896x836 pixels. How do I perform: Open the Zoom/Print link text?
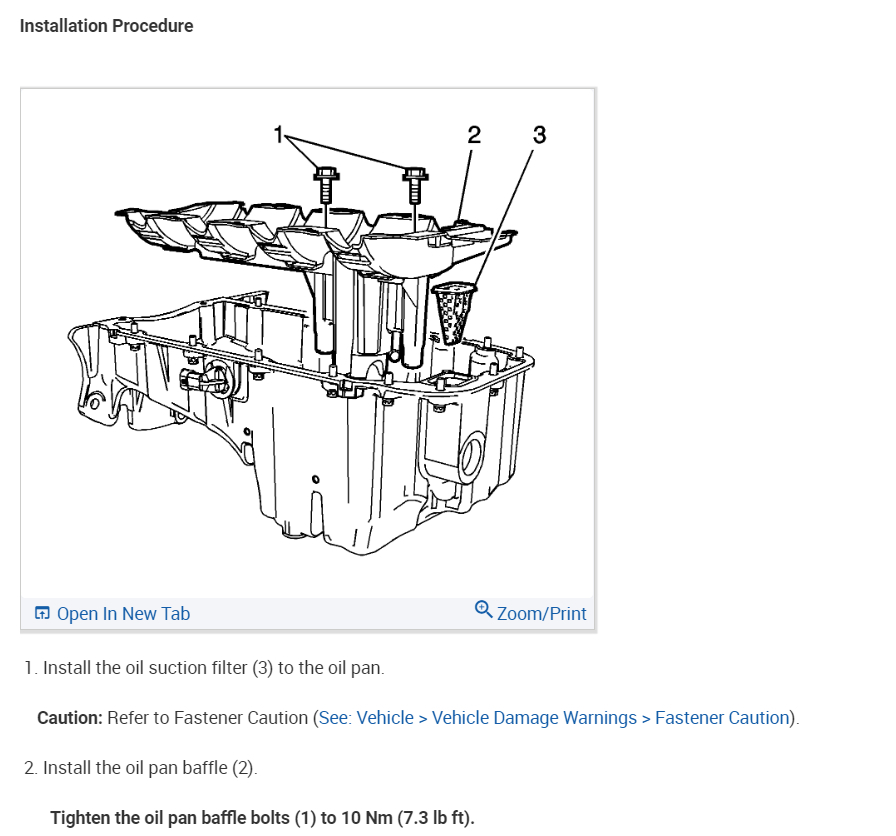pyautogui.click(x=541, y=613)
